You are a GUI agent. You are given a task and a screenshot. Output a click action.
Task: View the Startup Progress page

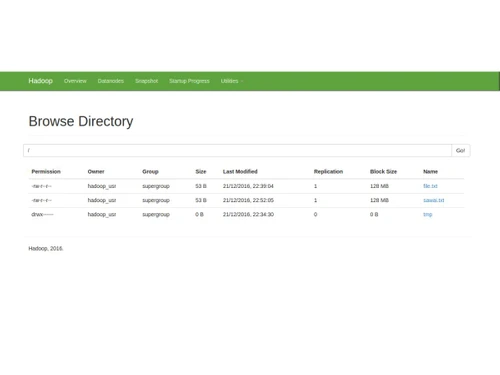click(x=189, y=81)
